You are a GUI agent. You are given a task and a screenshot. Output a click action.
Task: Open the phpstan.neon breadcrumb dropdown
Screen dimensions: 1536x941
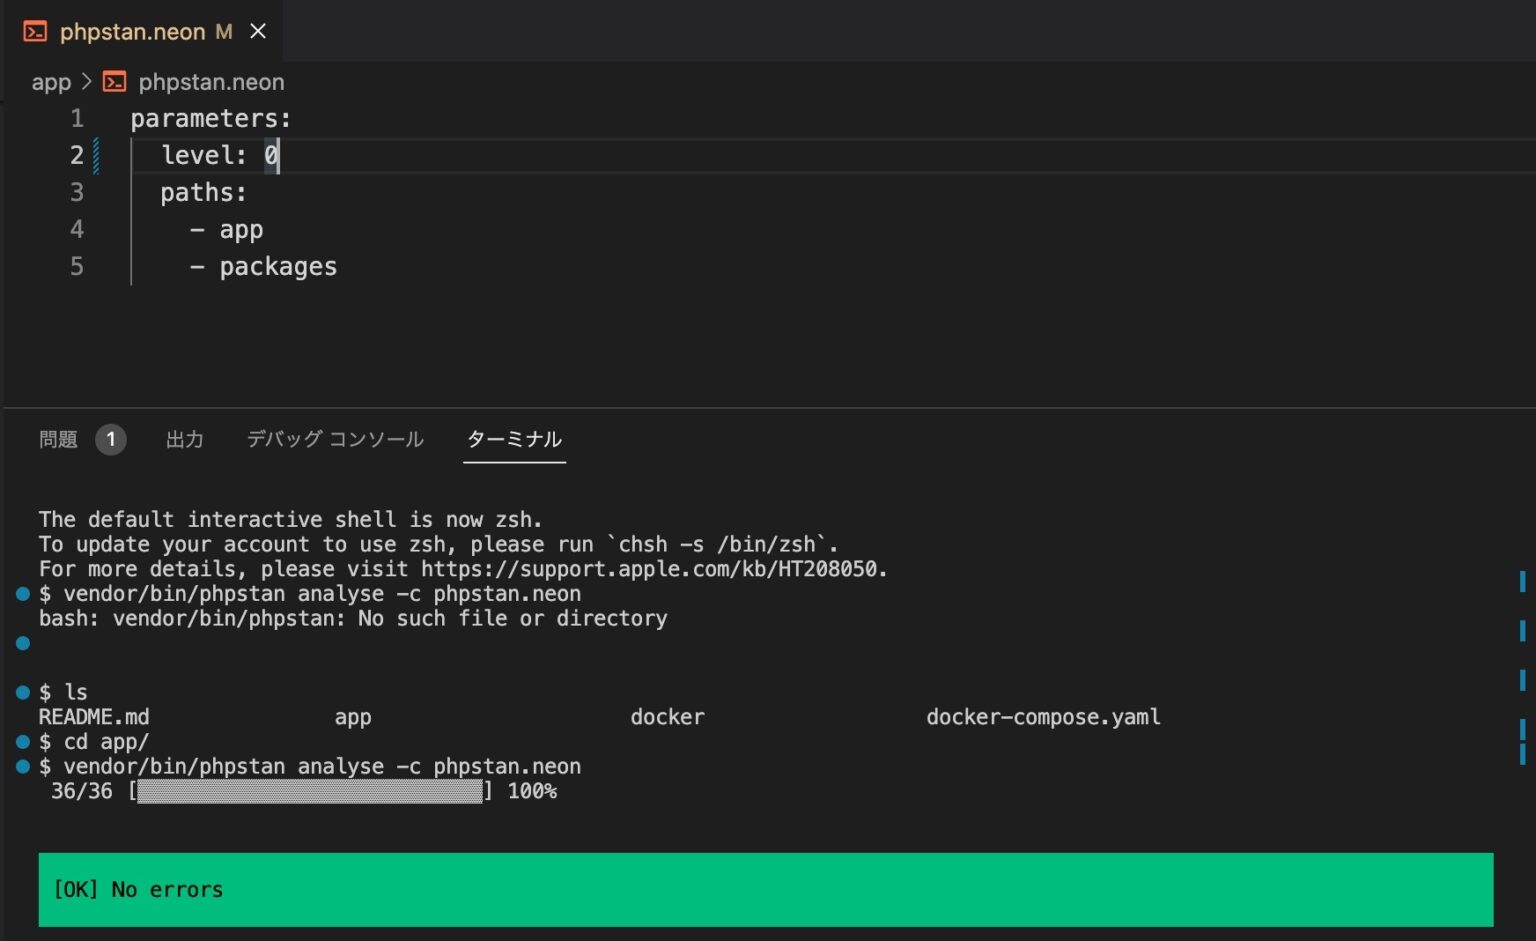point(210,82)
